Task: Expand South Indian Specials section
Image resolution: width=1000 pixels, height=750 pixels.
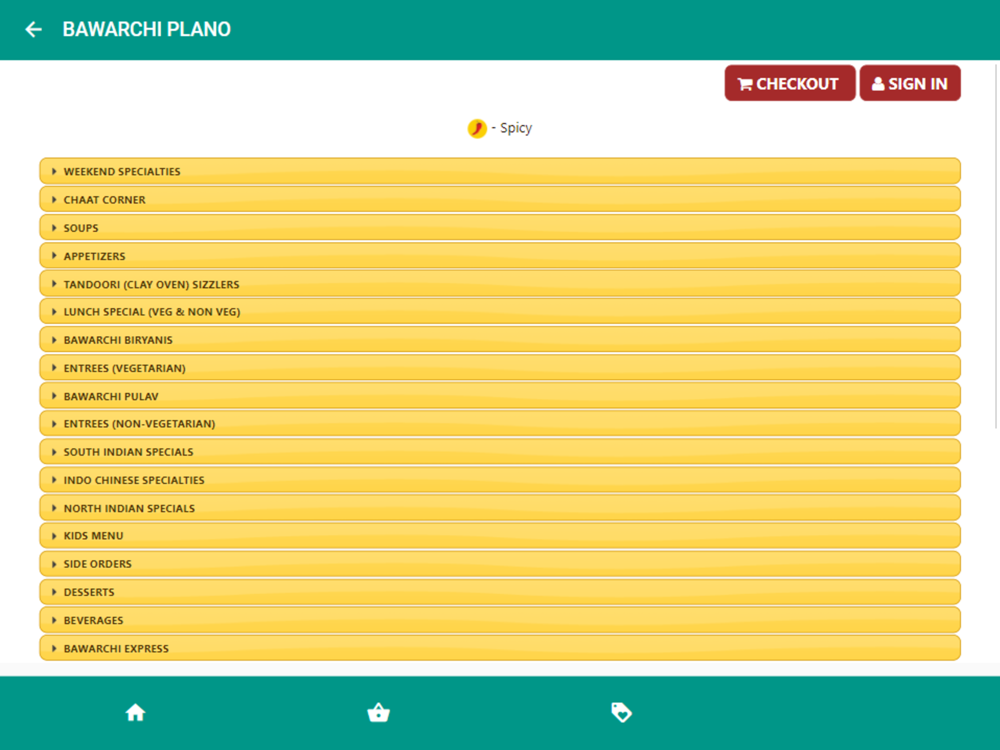Action: pyautogui.click(x=500, y=452)
